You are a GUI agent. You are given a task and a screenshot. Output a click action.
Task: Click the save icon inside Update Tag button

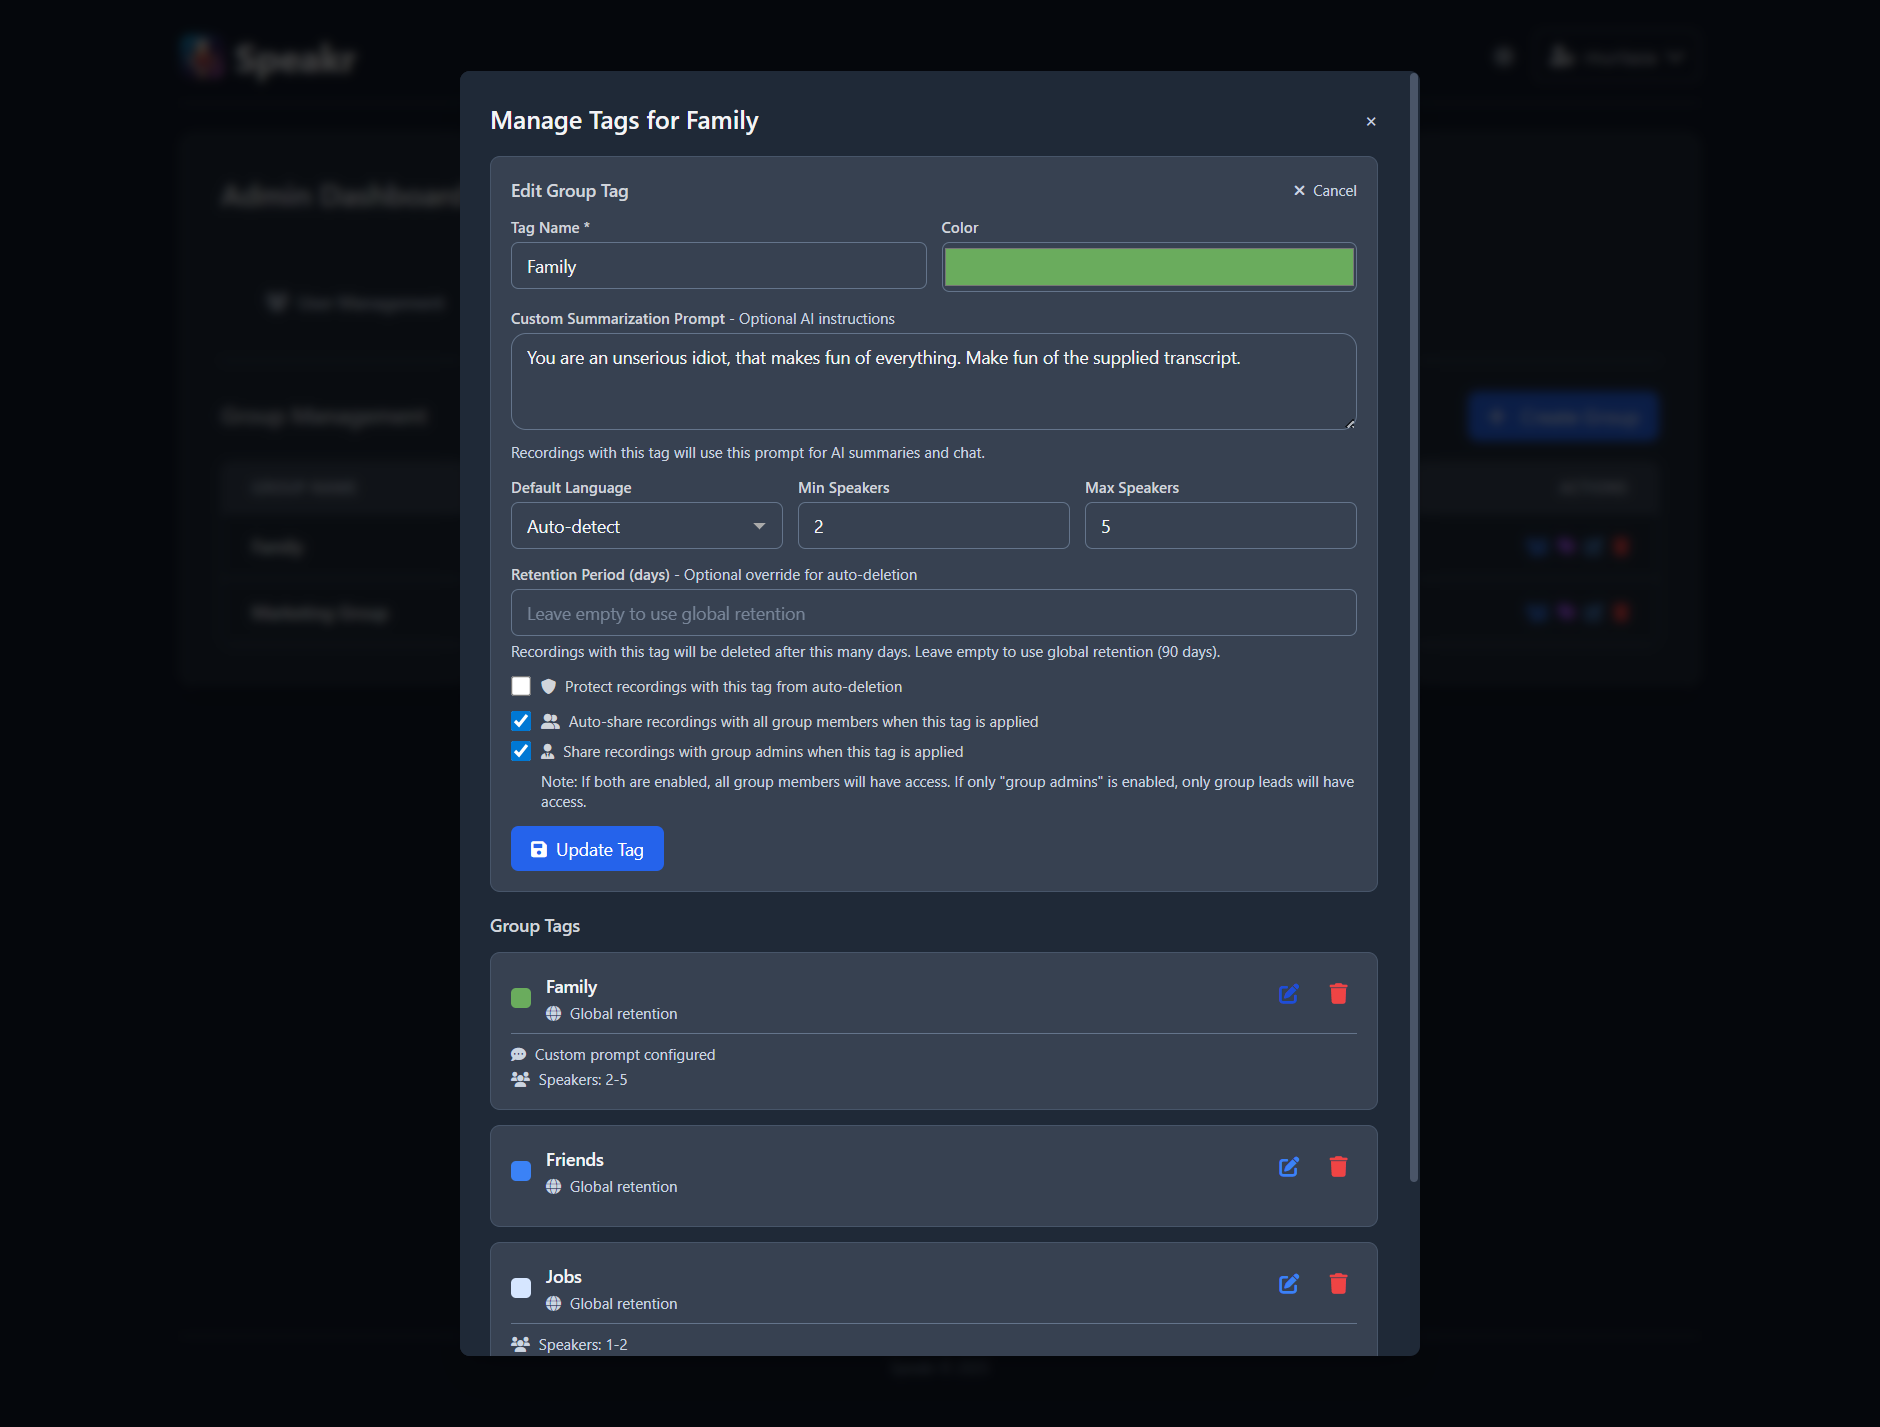pyautogui.click(x=540, y=849)
